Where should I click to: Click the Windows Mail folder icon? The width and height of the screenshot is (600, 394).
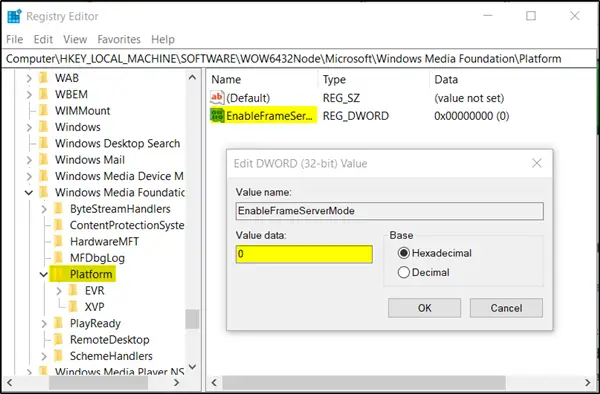(x=44, y=160)
